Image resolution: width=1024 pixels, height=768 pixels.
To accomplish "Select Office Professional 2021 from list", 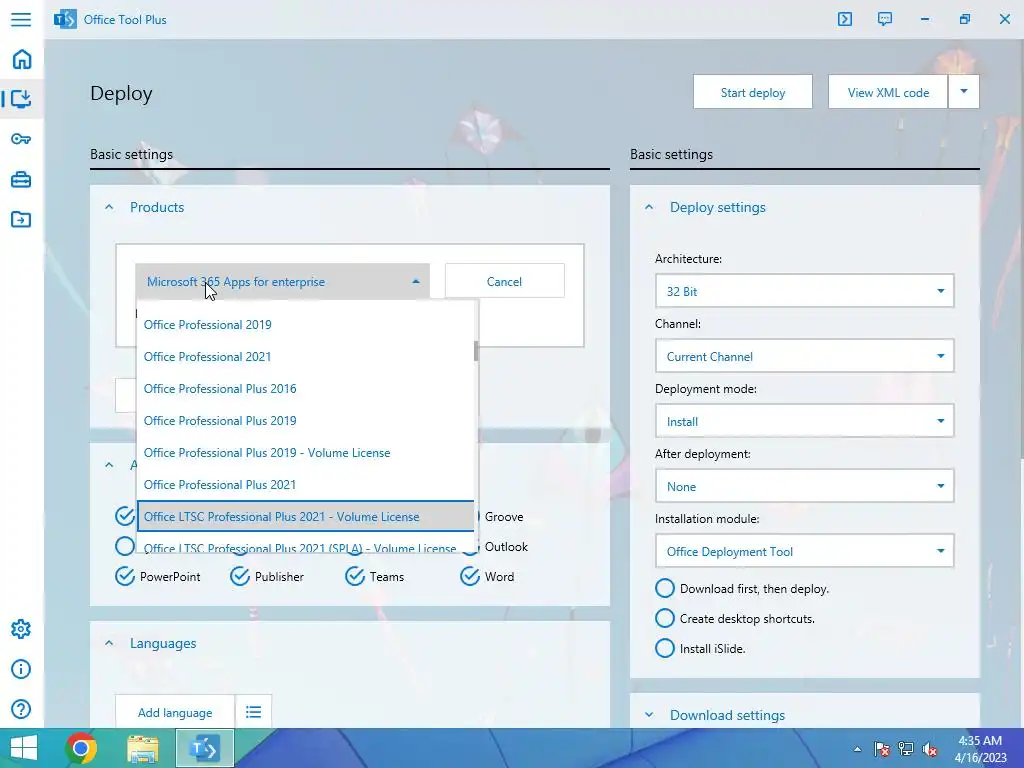I will tap(305, 357).
